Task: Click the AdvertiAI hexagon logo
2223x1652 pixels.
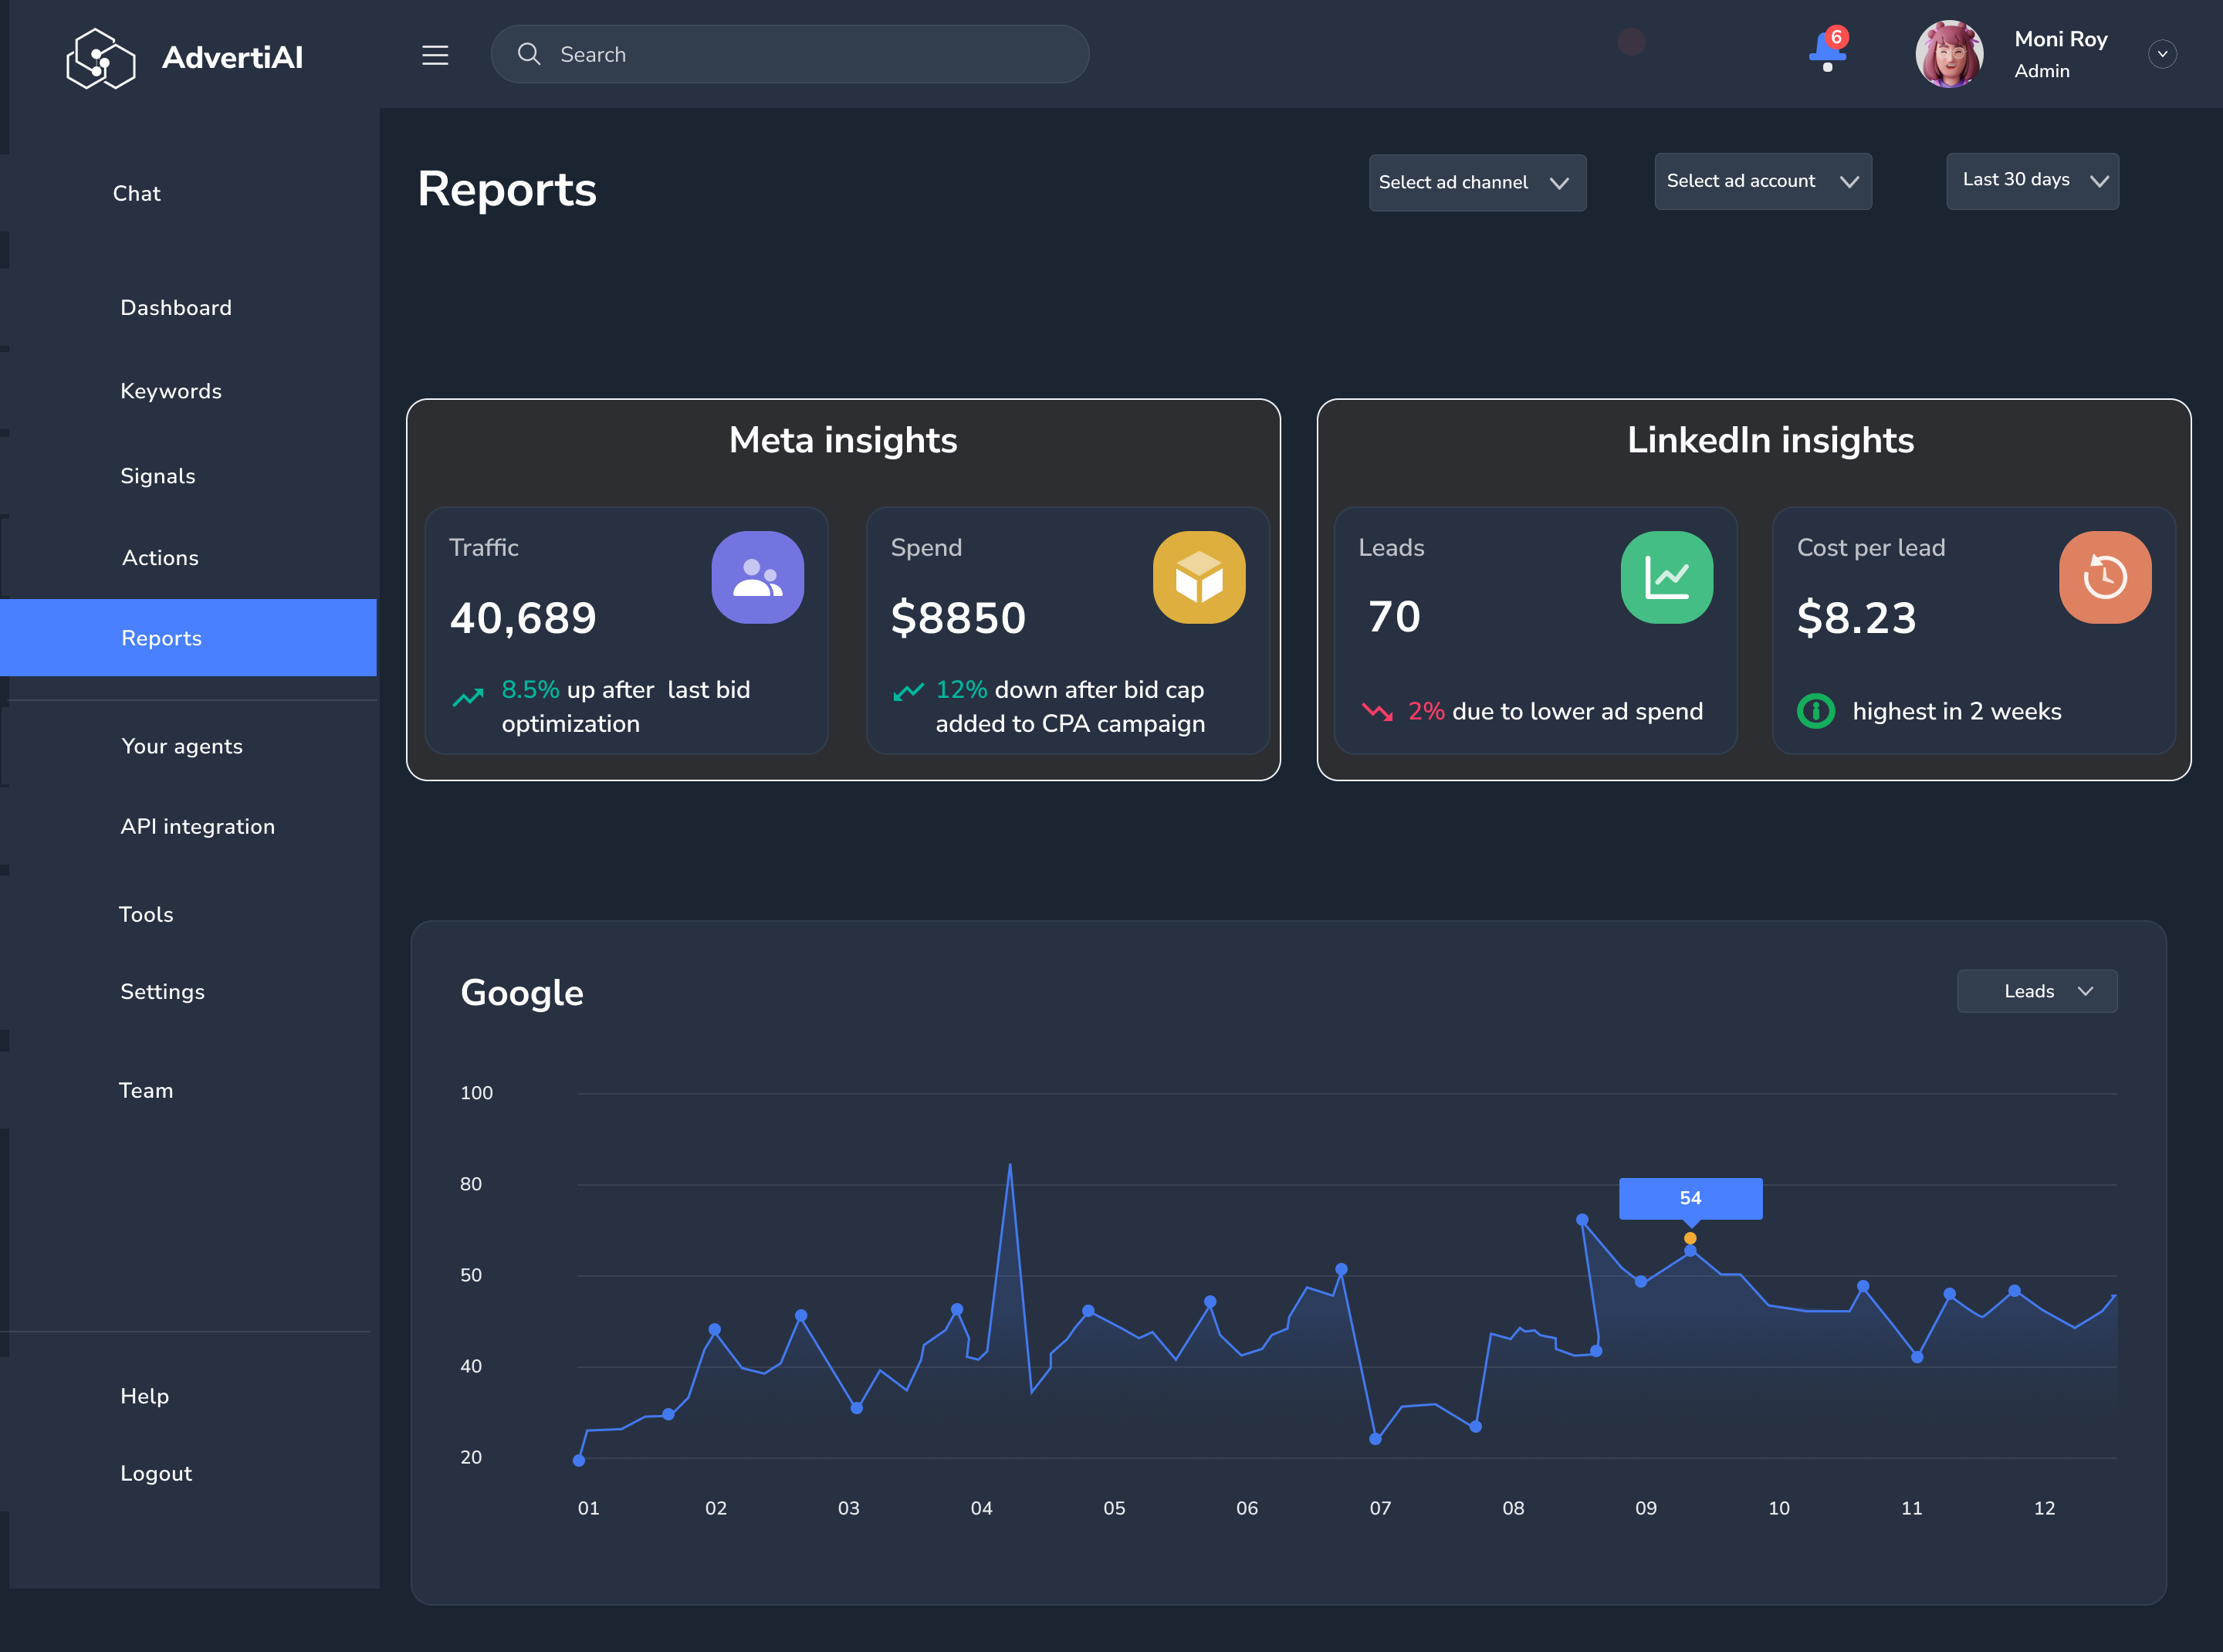Action: click(100, 58)
